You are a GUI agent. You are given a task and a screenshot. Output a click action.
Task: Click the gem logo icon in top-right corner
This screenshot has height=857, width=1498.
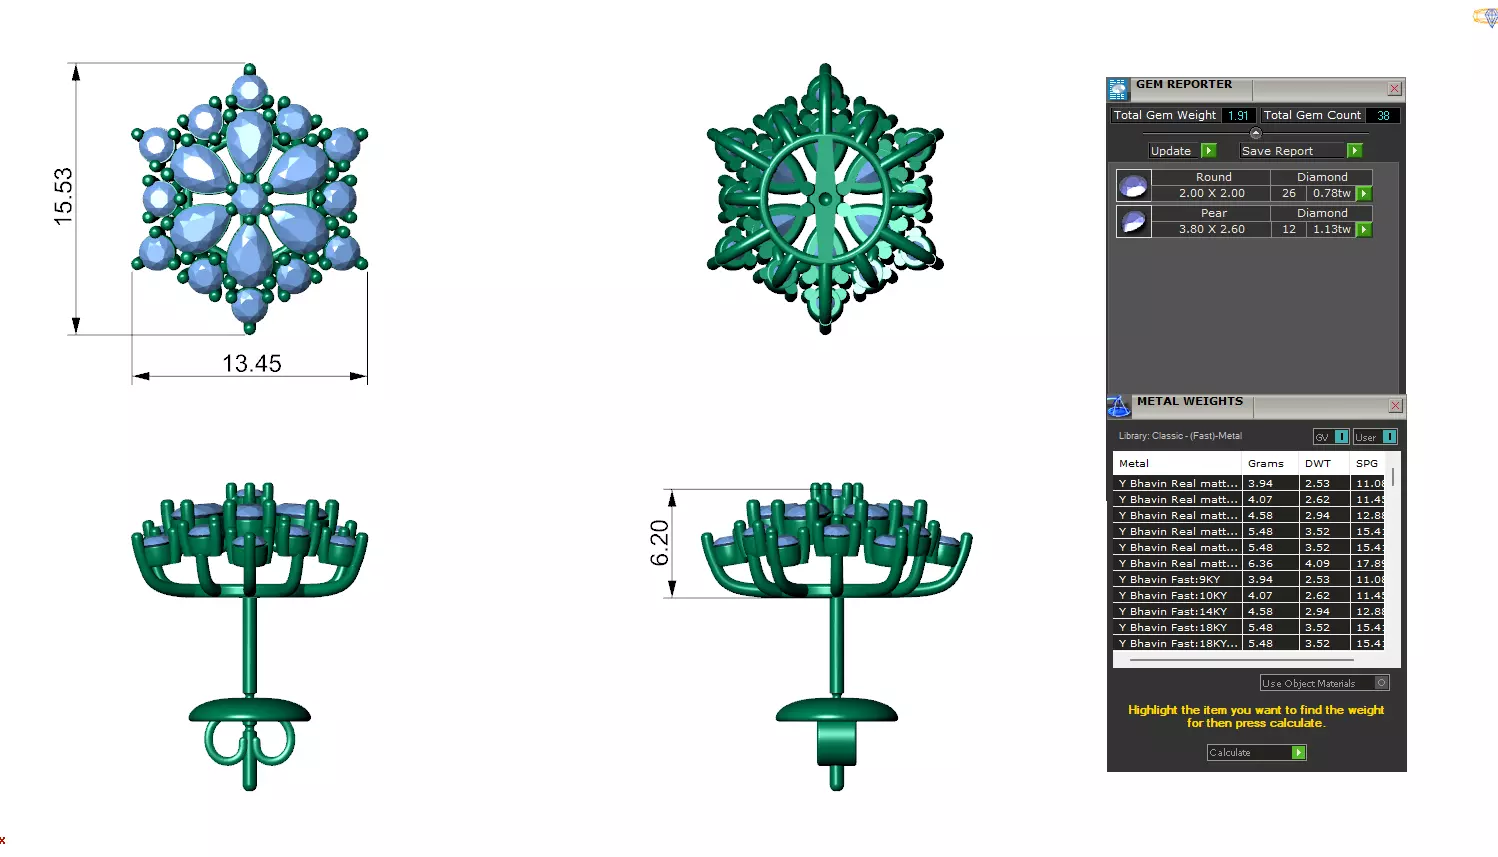(x=1485, y=17)
